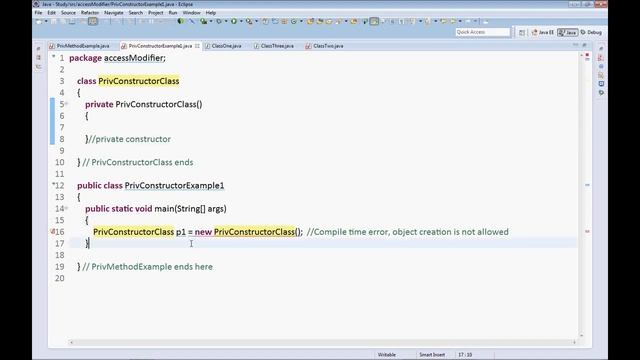Viewport: 640px width, 360px height.
Task: Click the red error summary square above ruler
Action: tap(587, 54)
